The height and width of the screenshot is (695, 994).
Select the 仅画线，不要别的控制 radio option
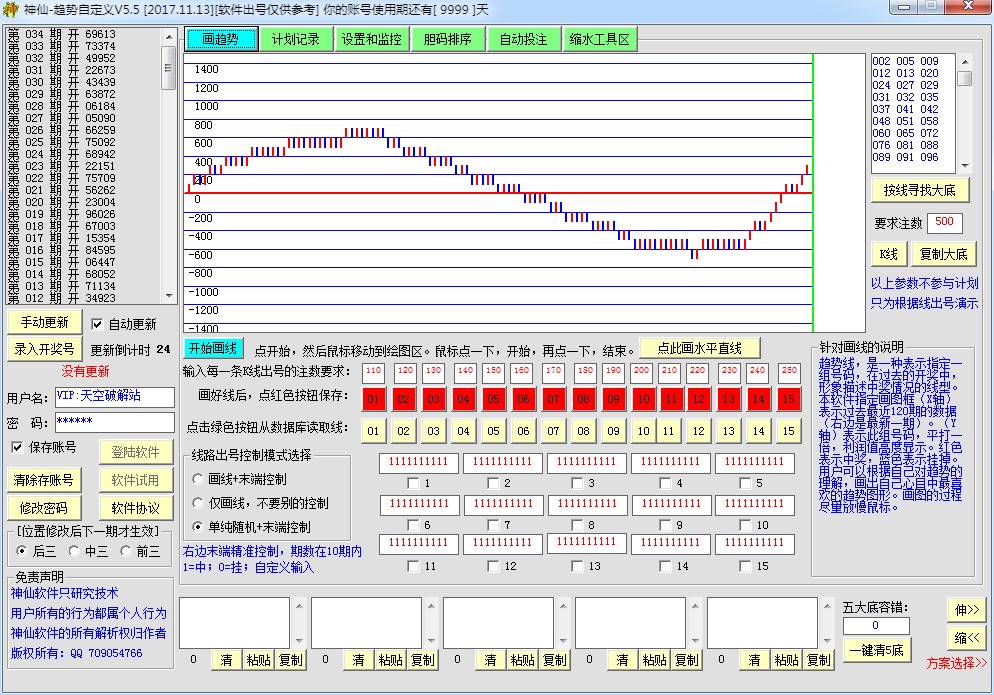point(198,503)
